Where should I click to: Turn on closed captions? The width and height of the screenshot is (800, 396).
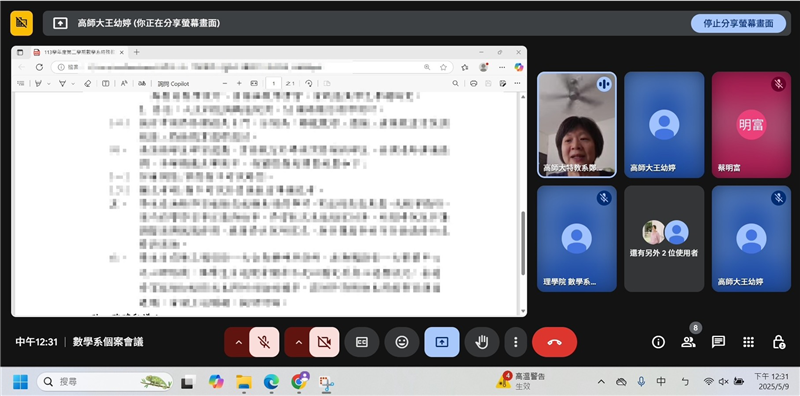point(362,342)
